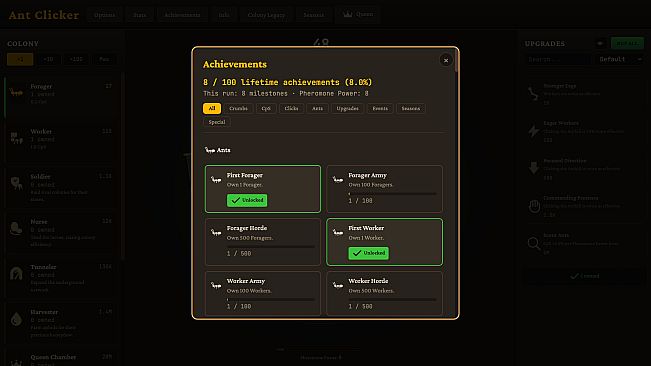Click the Unlocked badge on First Worker
651x366 pixels.
pyautogui.click(x=369, y=253)
